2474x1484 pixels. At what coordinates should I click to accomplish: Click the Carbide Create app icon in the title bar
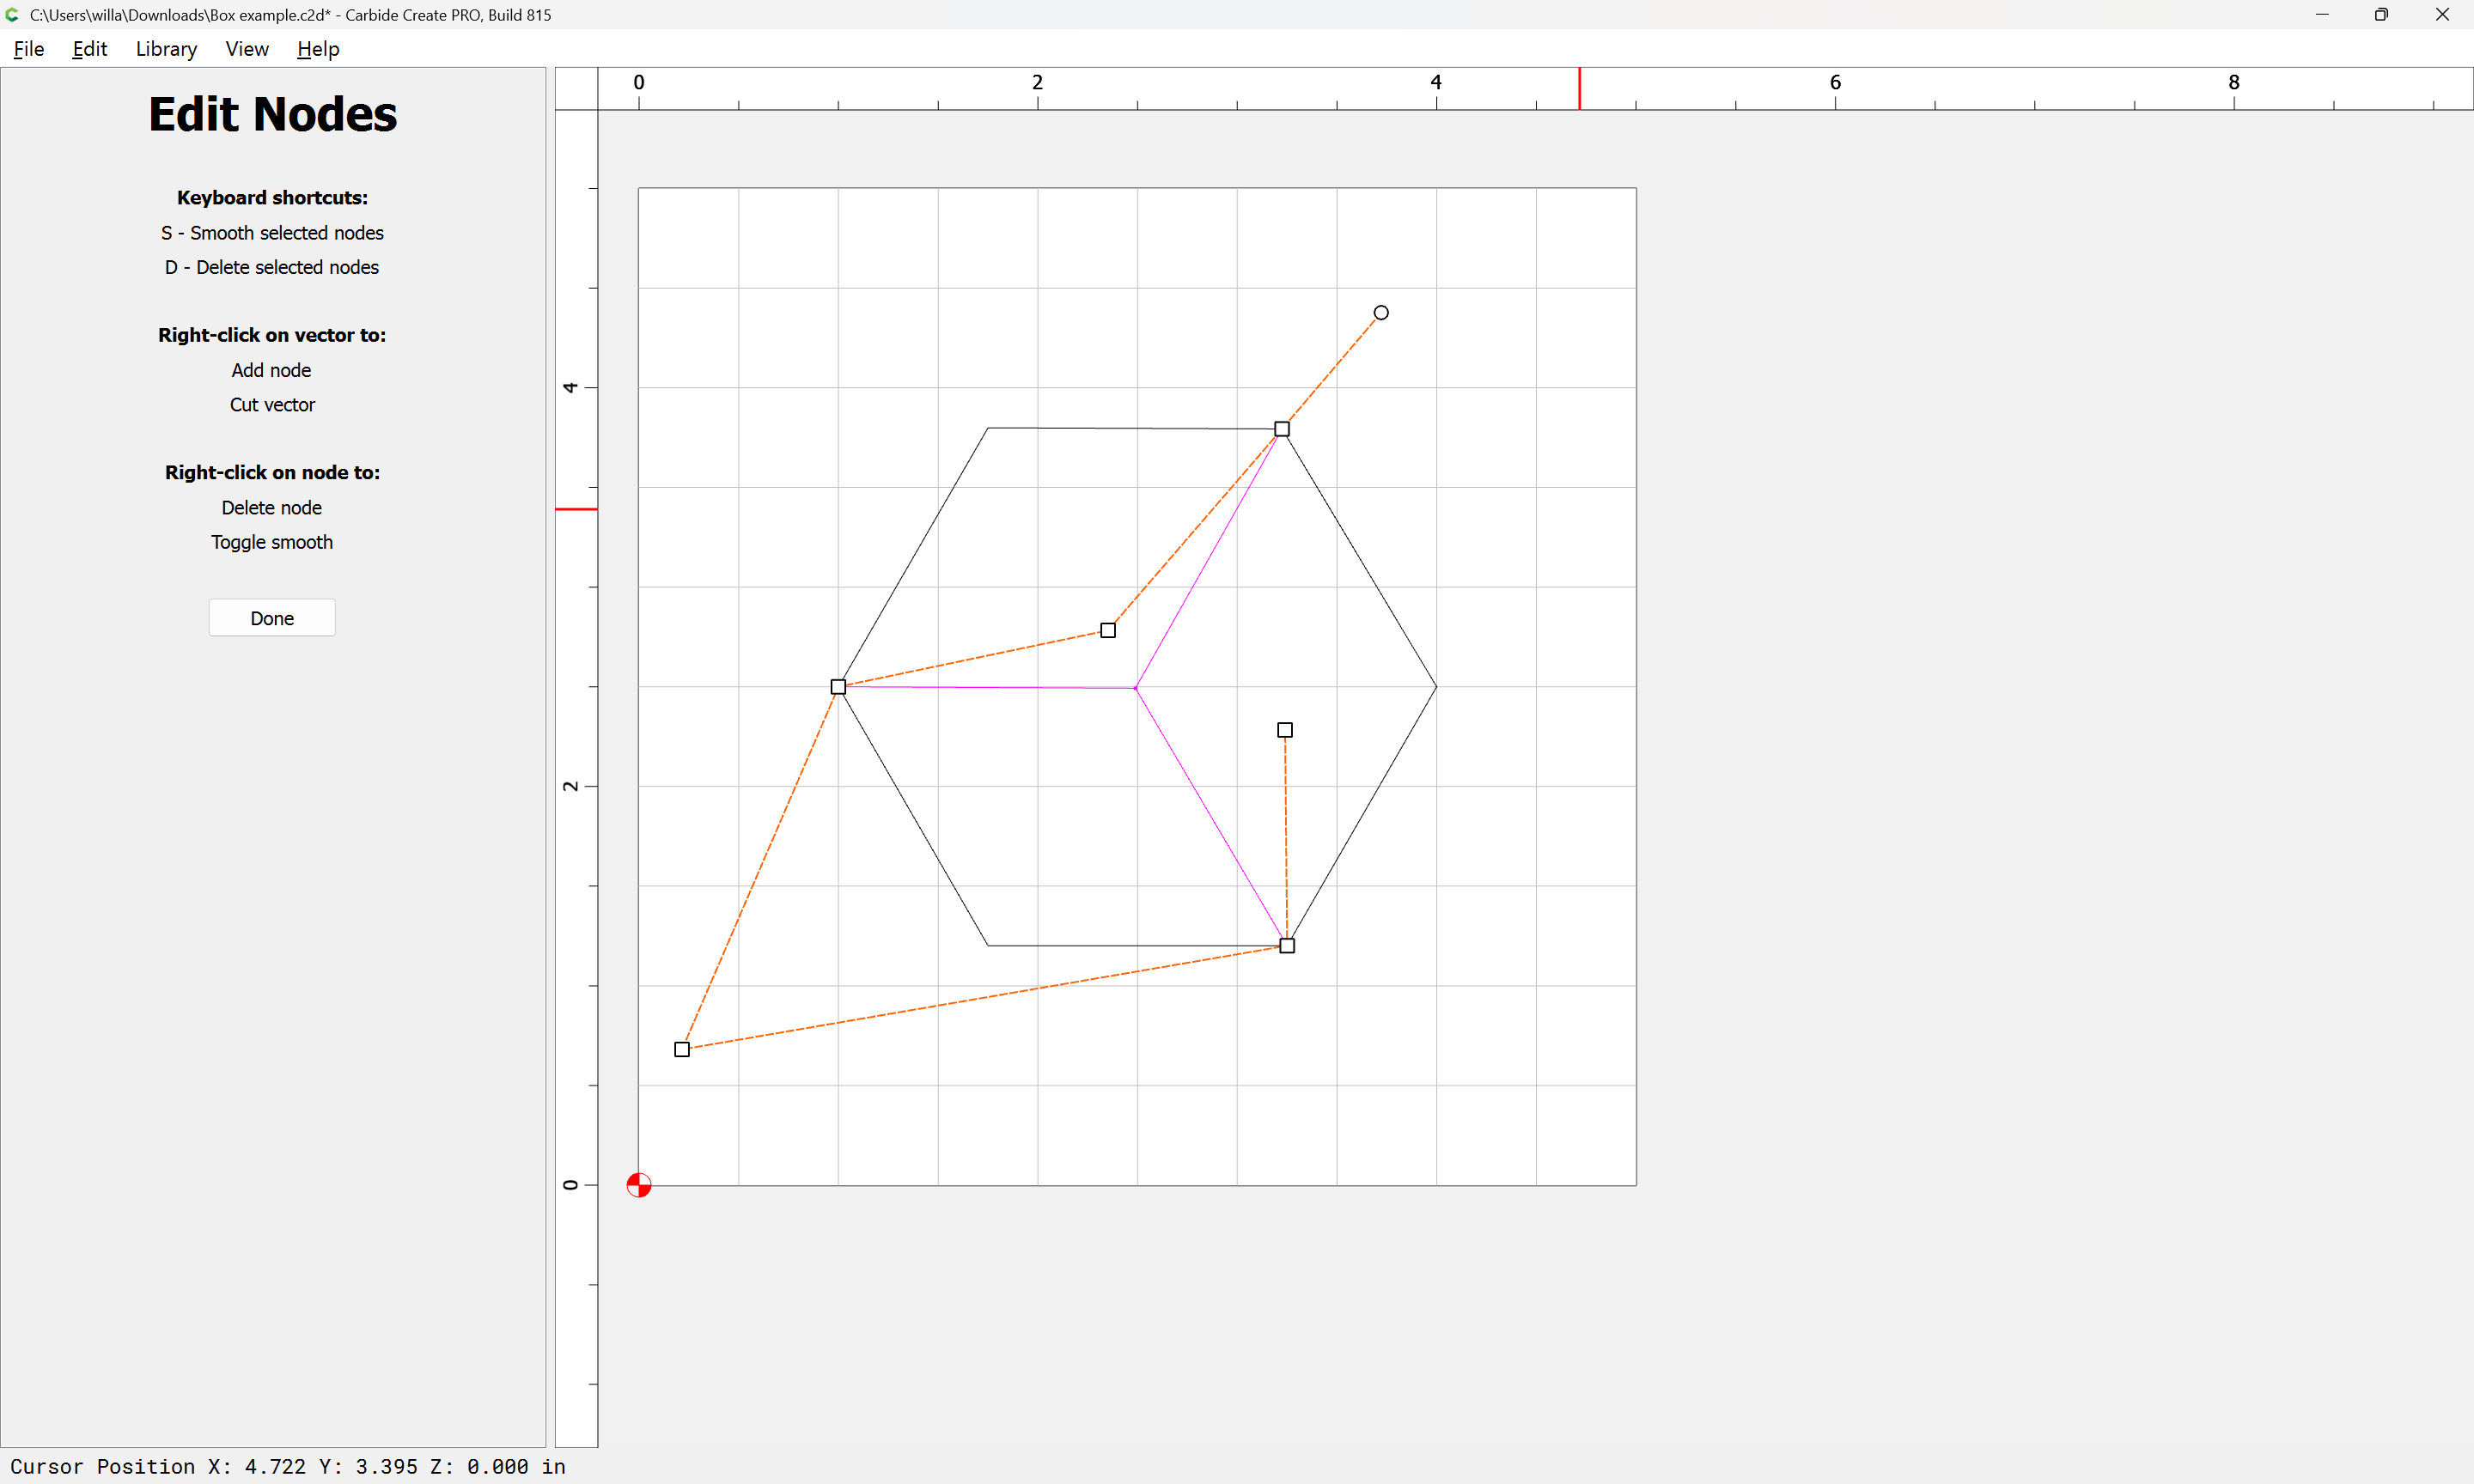click(x=12, y=14)
